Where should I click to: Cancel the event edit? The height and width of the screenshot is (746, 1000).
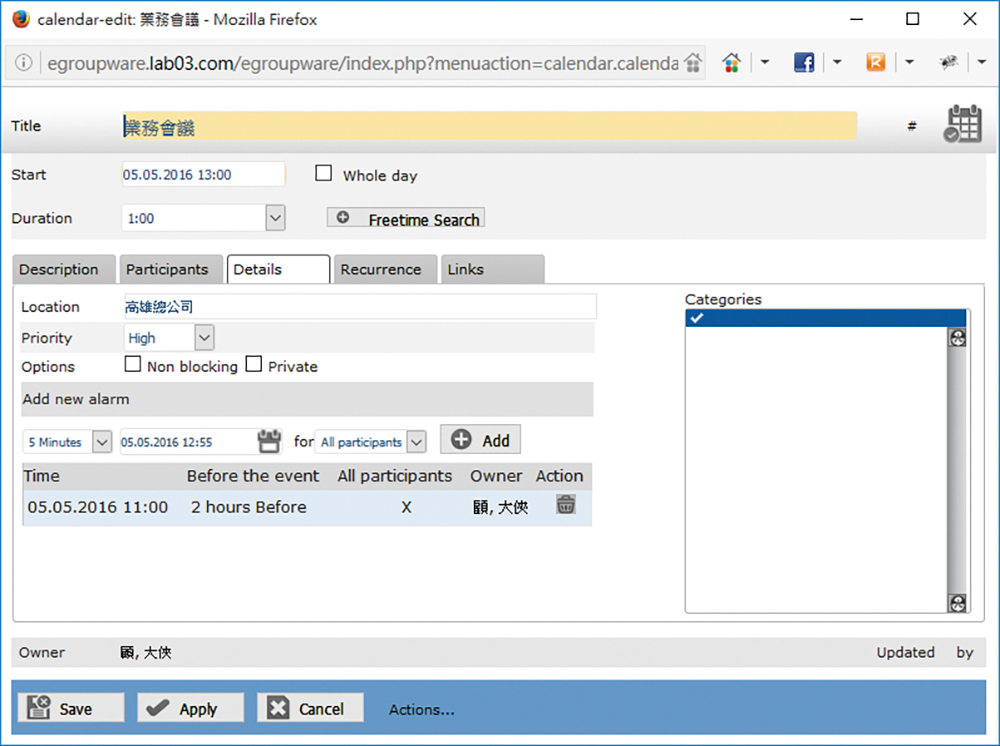311,708
